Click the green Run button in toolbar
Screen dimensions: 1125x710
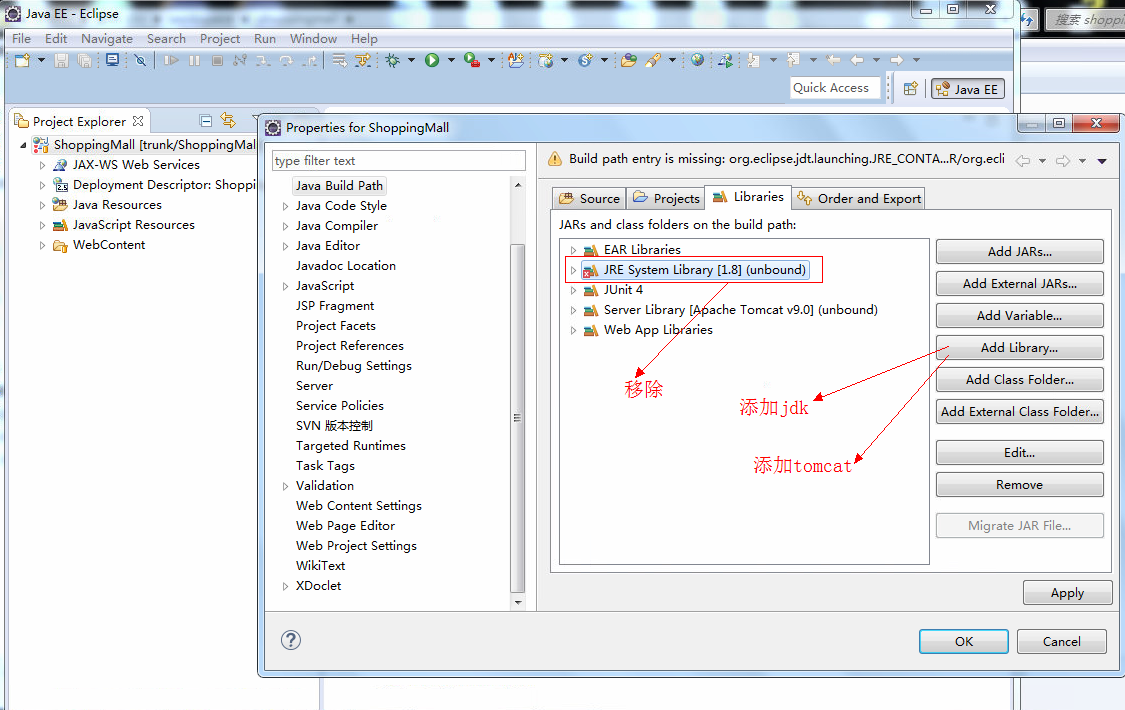[432, 61]
